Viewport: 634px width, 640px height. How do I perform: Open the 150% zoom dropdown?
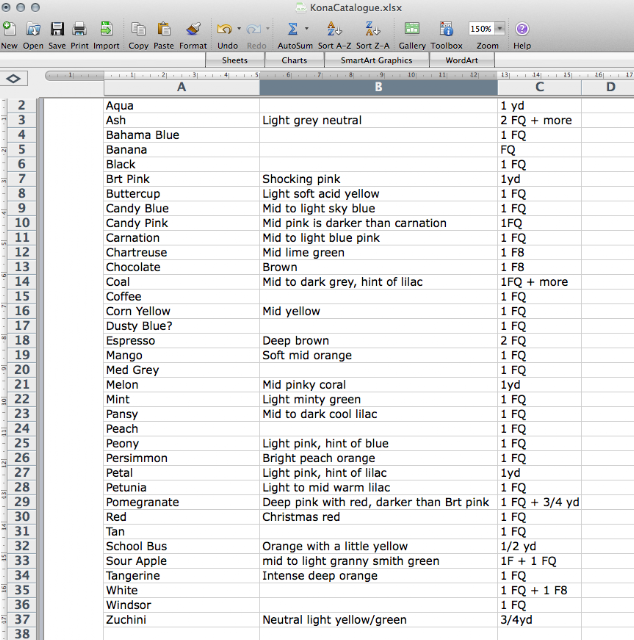[499, 29]
